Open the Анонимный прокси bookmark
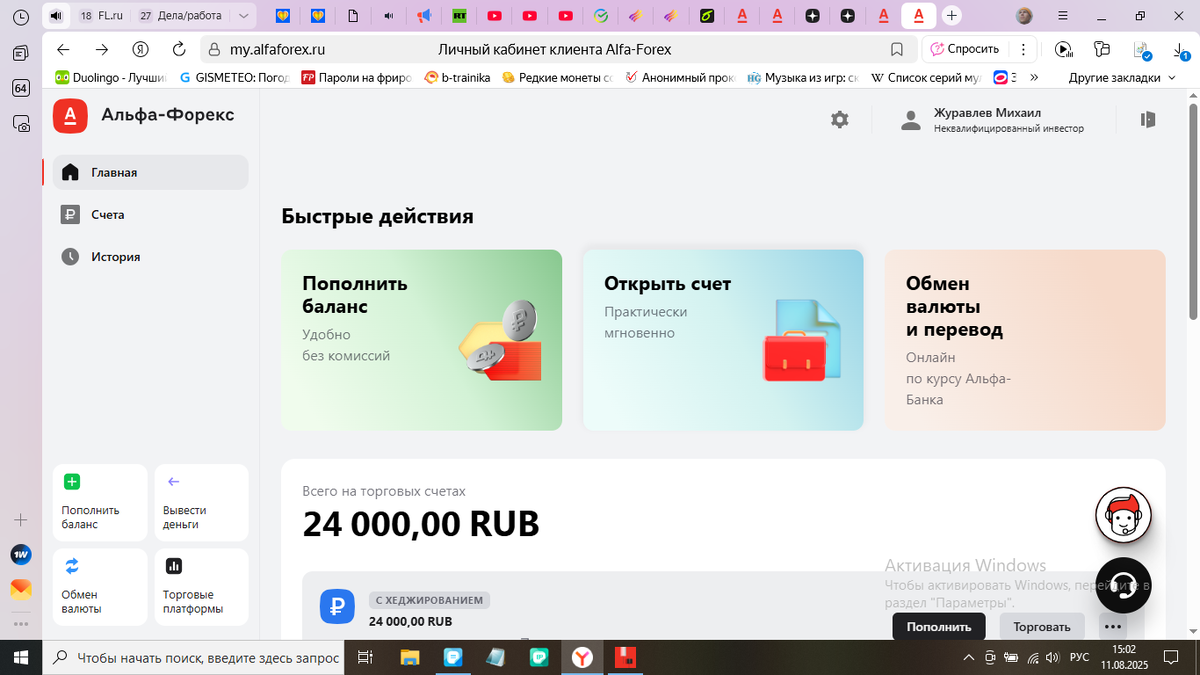The height and width of the screenshot is (675, 1200). tap(681, 77)
